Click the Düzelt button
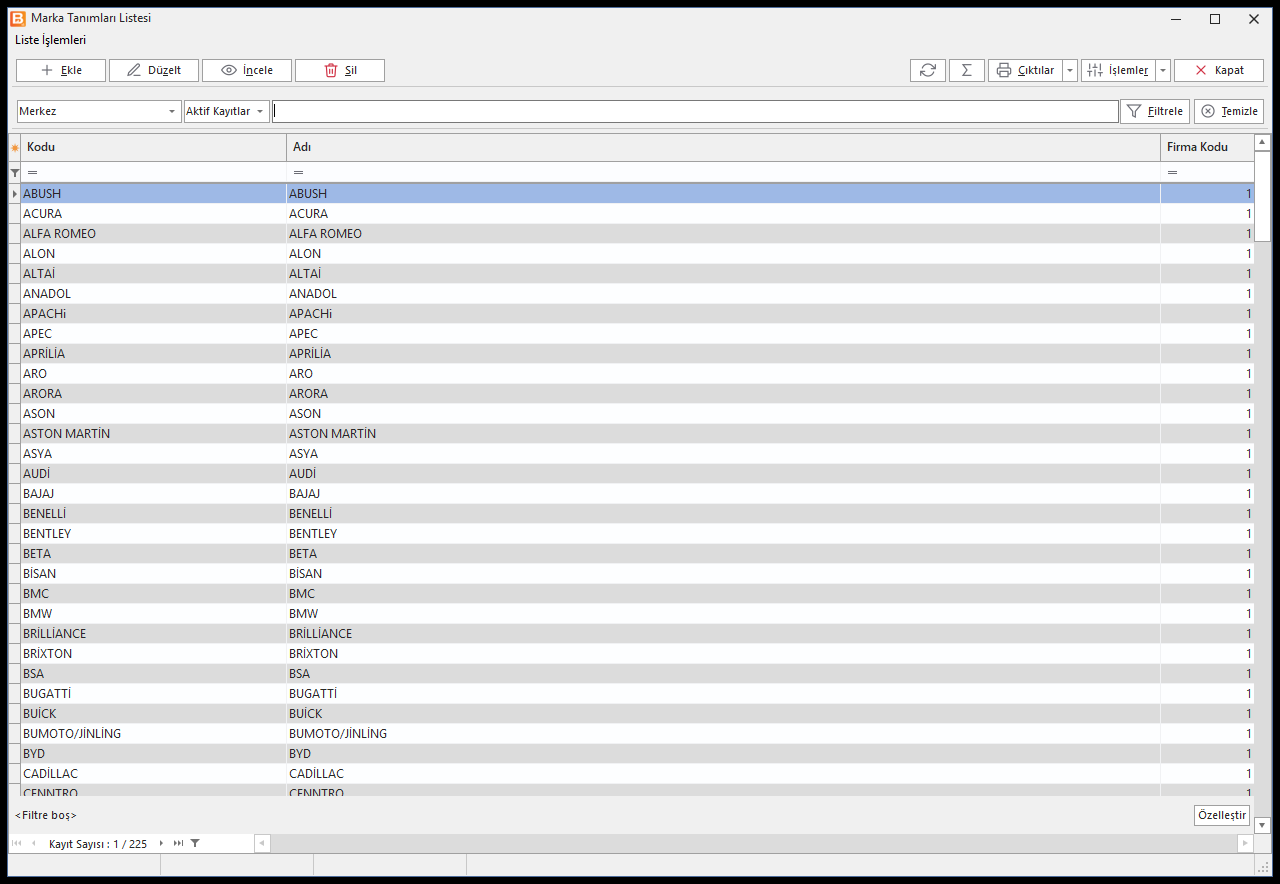 point(154,70)
